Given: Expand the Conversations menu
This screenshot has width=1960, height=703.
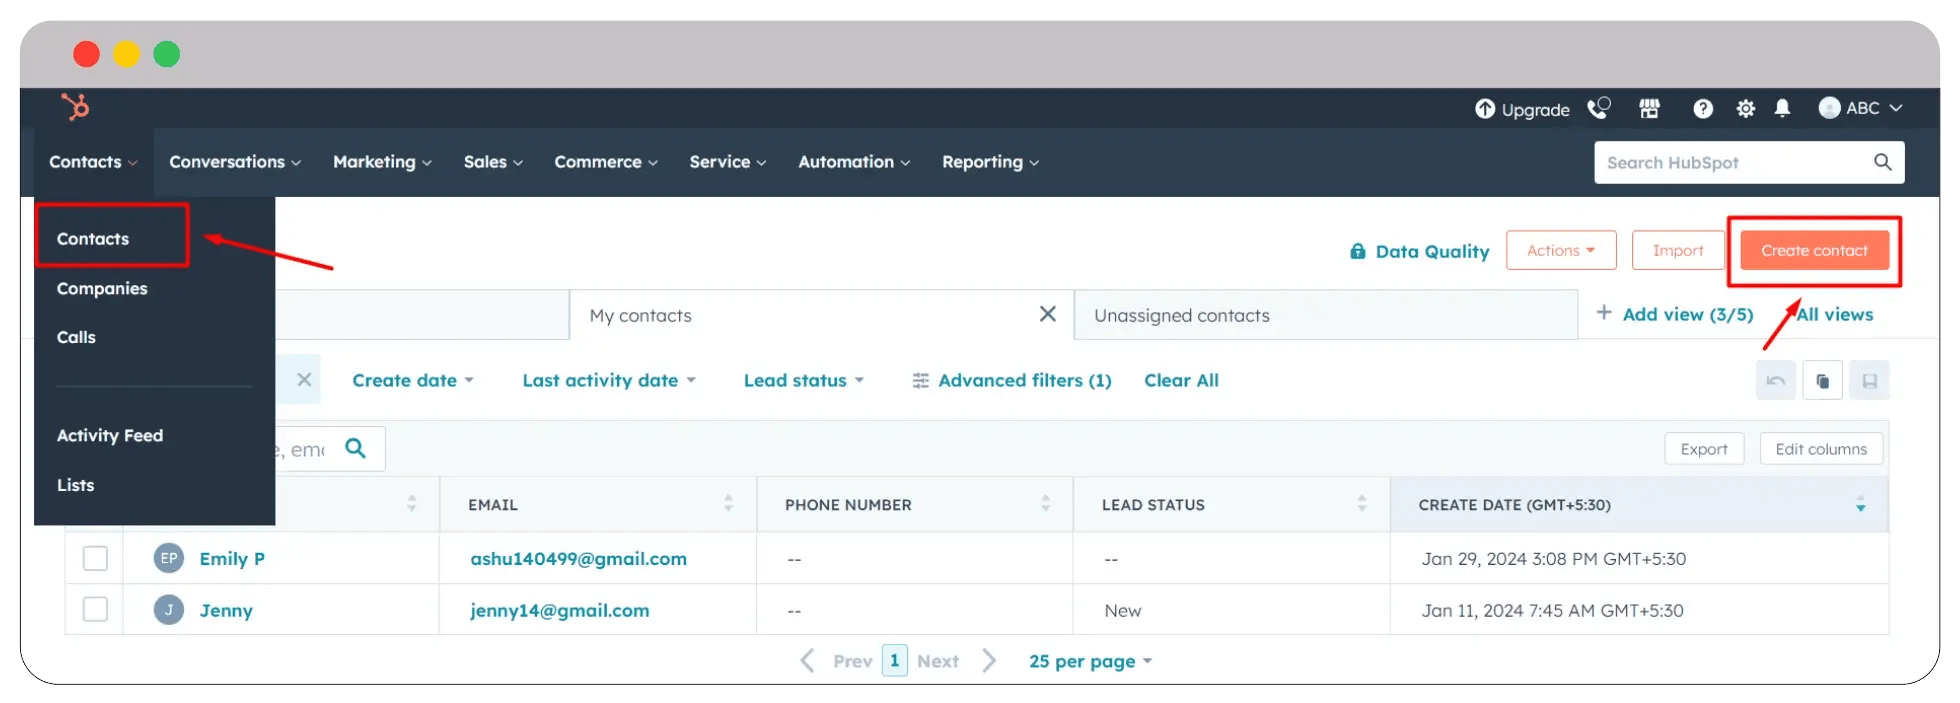Looking at the screenshot, I should point(235,162).
